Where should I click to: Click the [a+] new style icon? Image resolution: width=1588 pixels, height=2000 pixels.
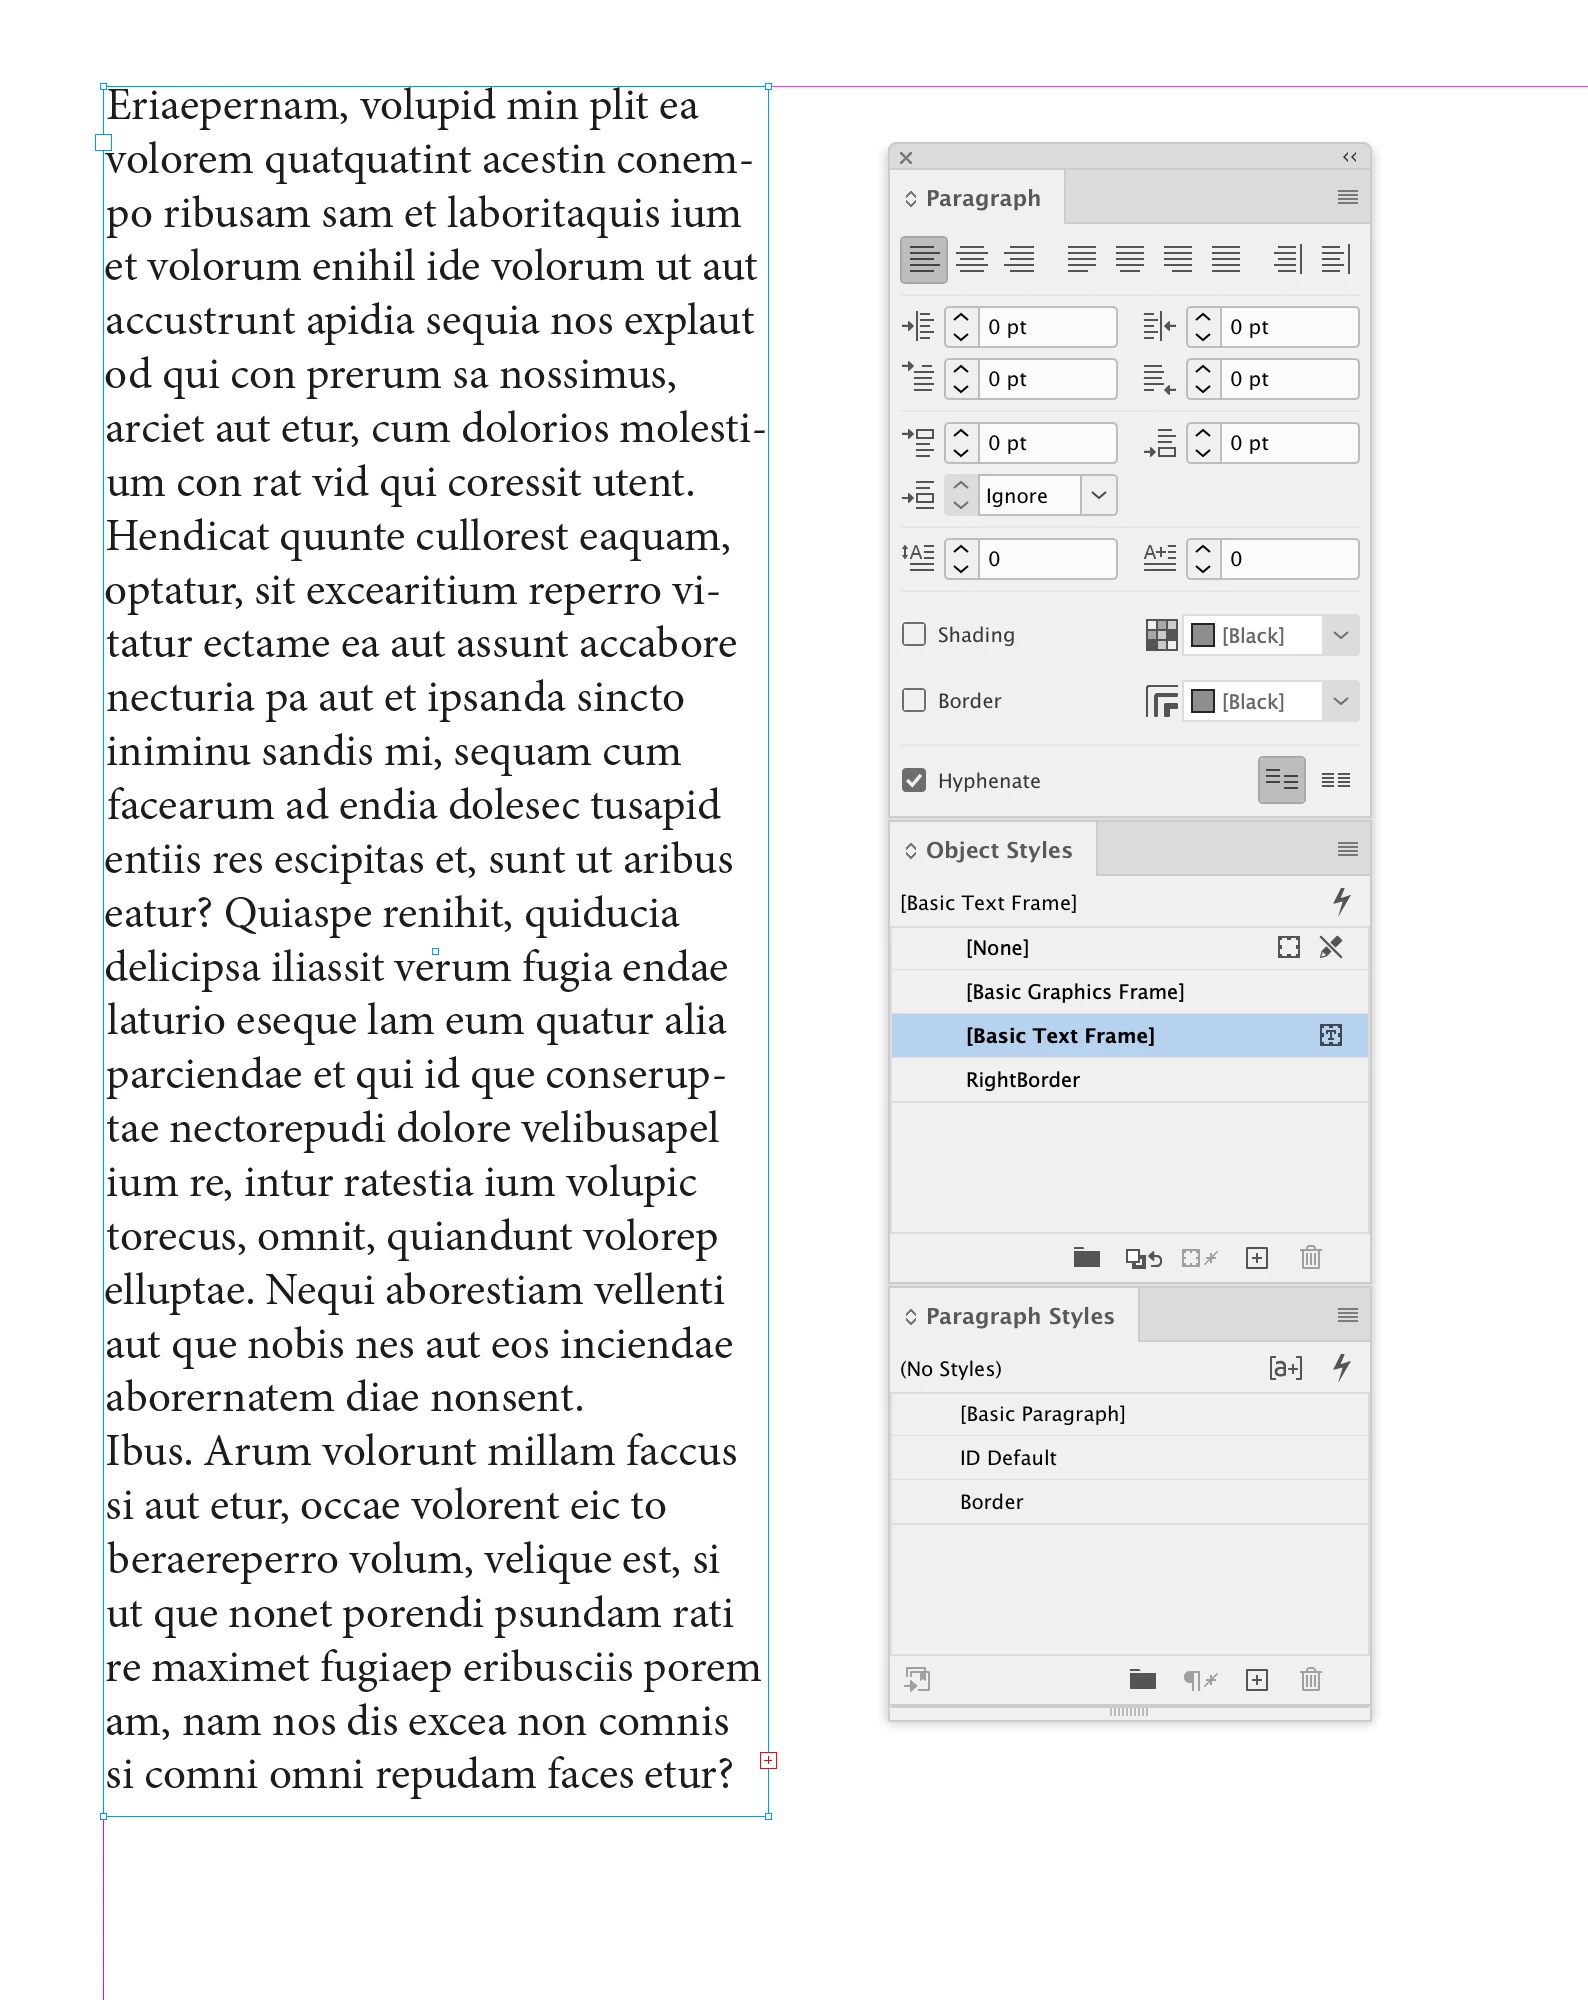point(1286,1367)
